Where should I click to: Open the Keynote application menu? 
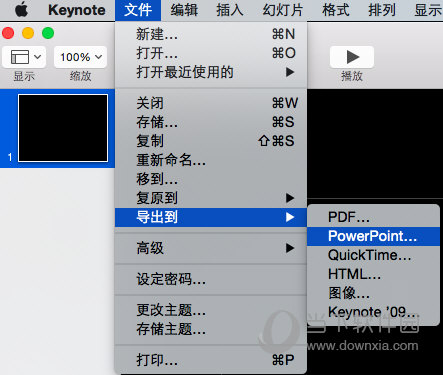click(x=77, y=10)
